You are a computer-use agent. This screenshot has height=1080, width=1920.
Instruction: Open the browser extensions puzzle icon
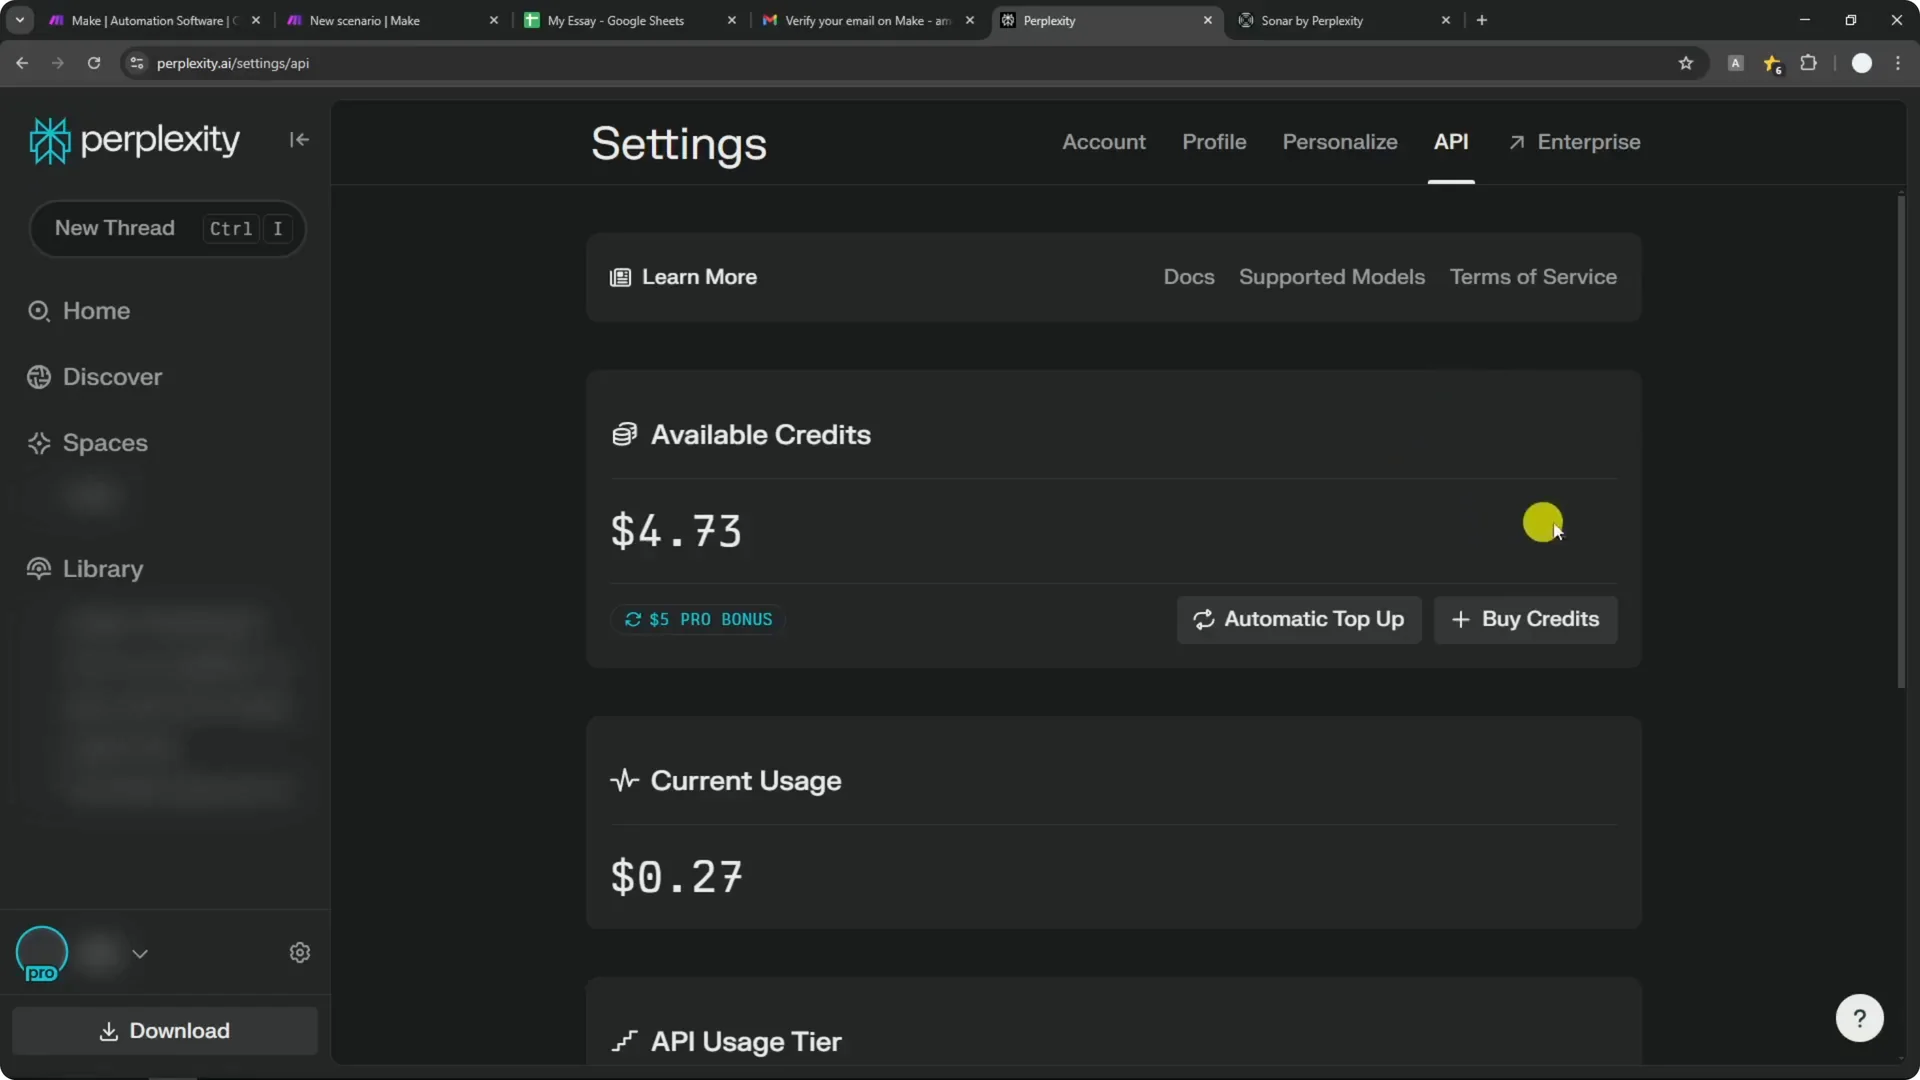click(x=1809, y=62)
